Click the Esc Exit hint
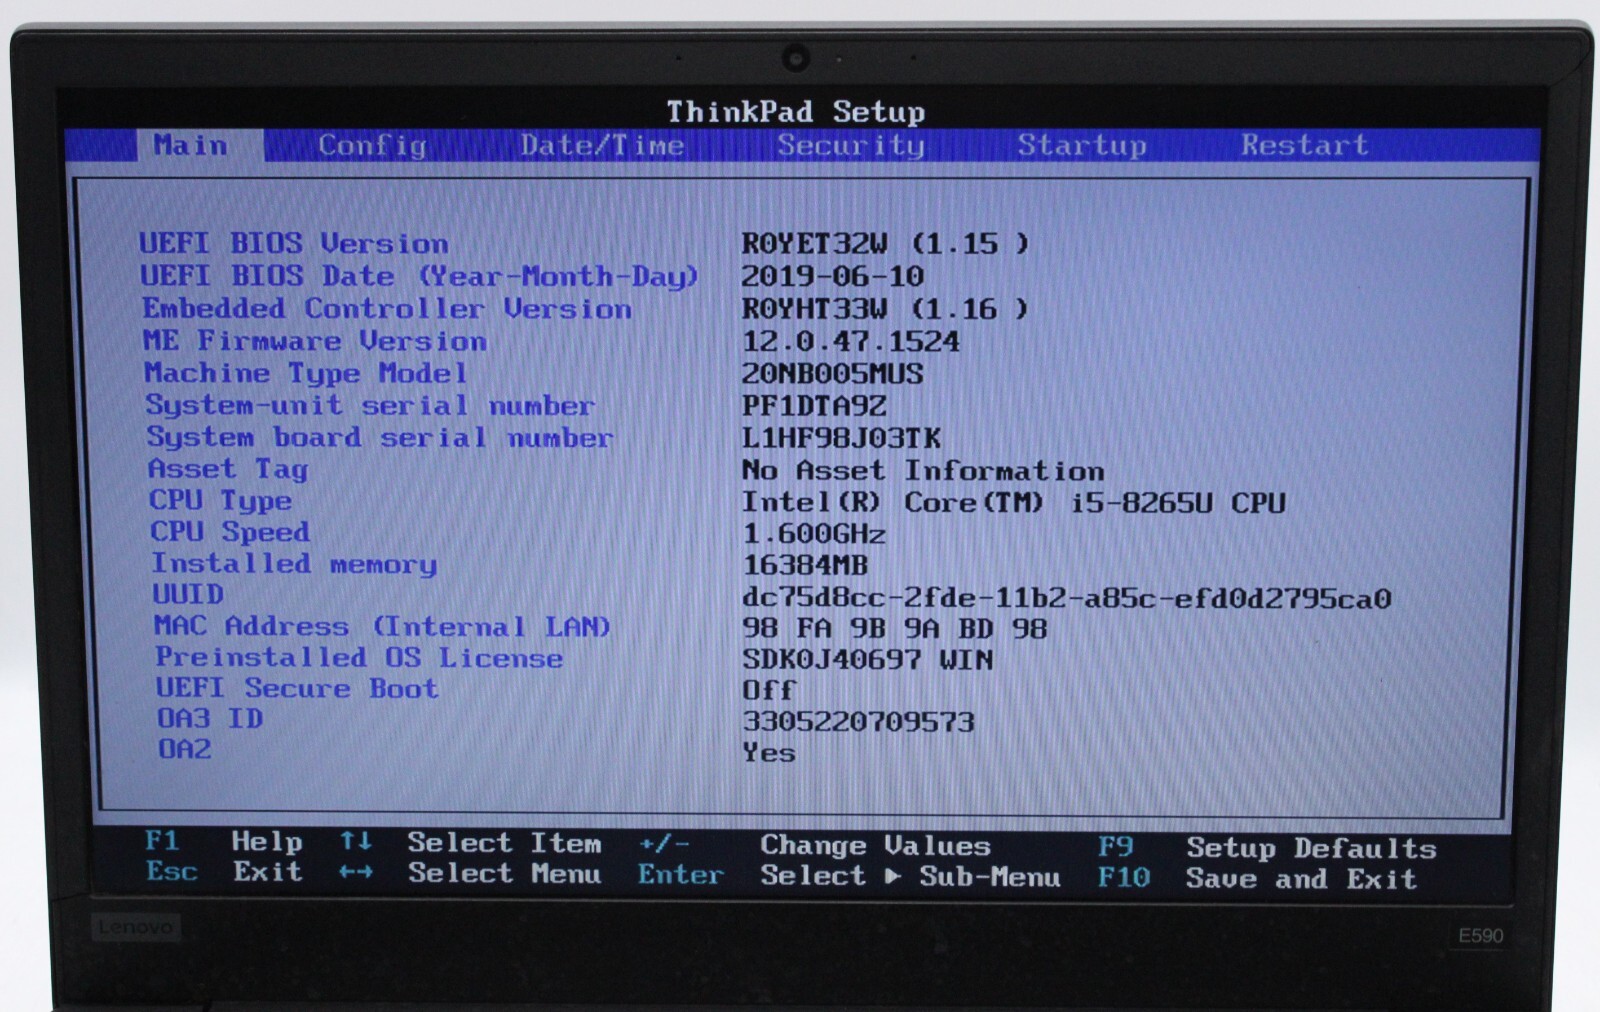Screen dimensions: 1600x1012 pyautogui.click(x=224, y=871)
